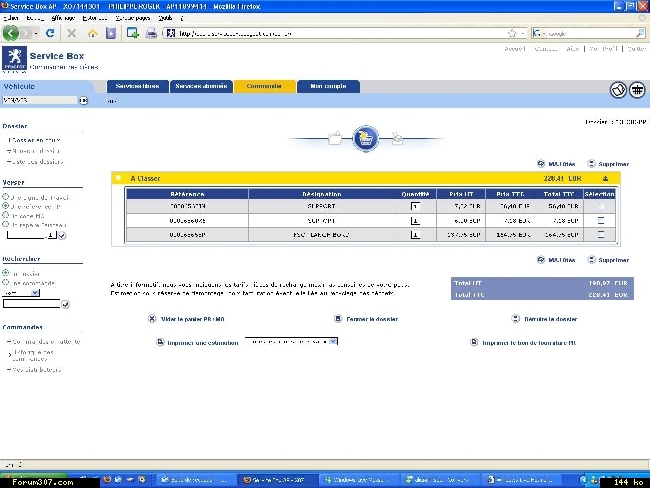Click into the Véhicule VIN input field
The height and width of the screenshot is (488, 650).
point(40,100)
